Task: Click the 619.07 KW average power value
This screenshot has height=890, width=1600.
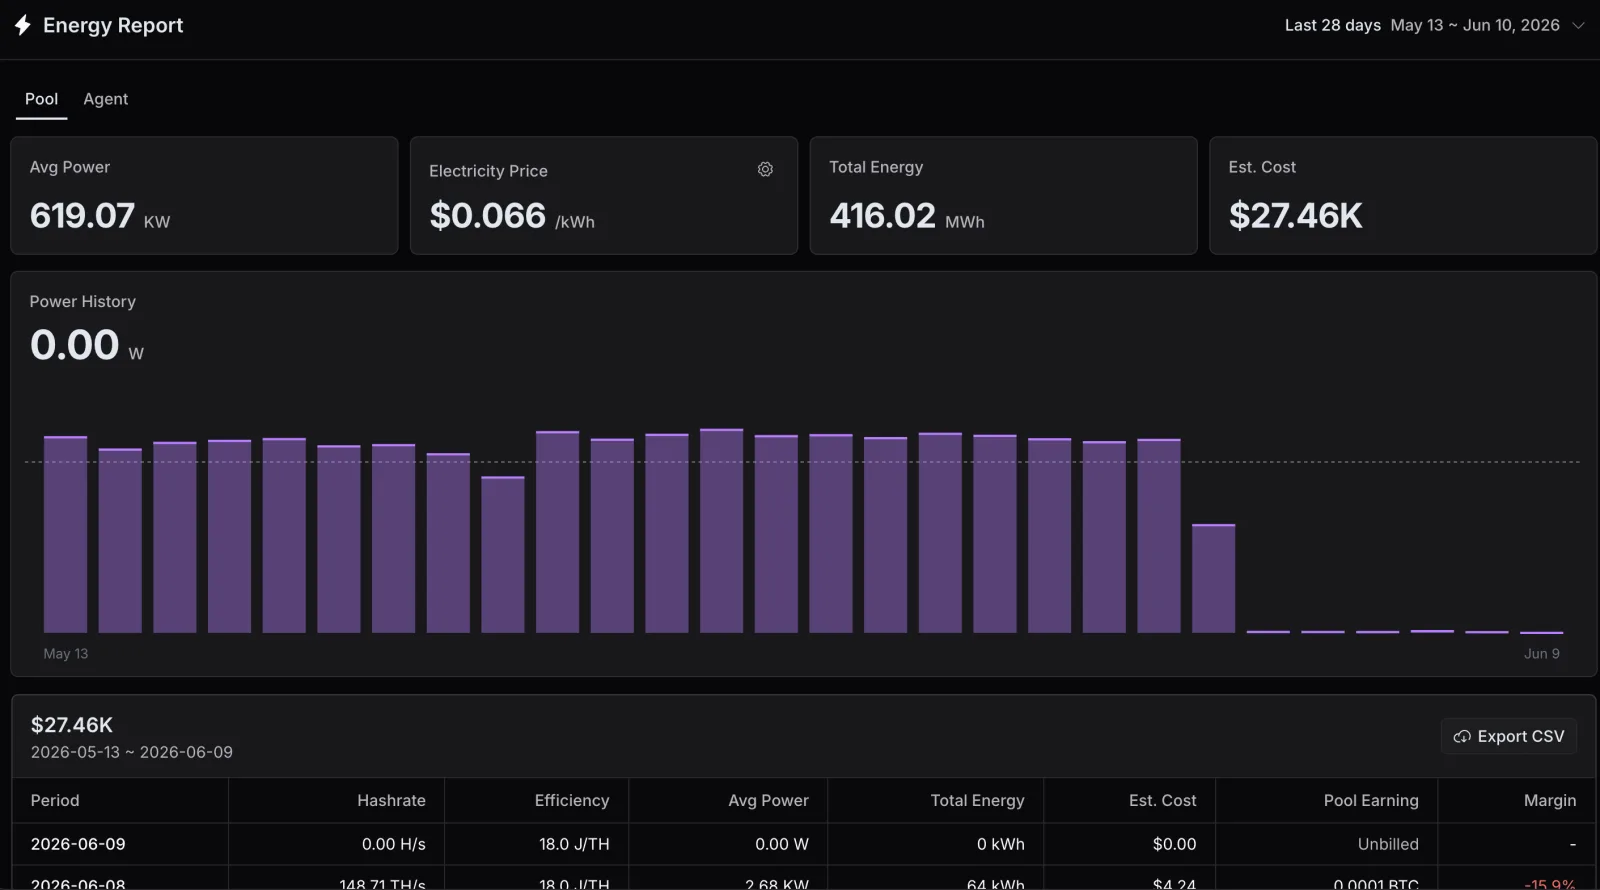Action: 100,215
